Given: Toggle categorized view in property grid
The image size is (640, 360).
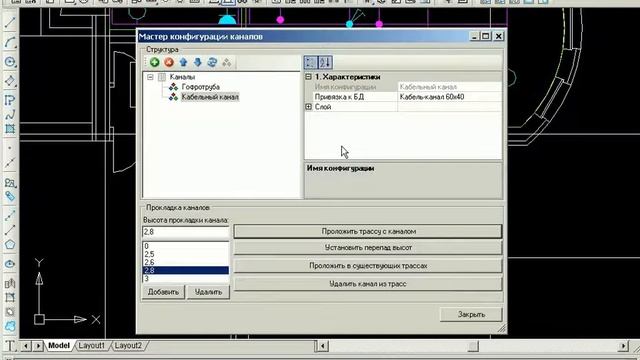Looking at the screenshot, I should 311,62.
